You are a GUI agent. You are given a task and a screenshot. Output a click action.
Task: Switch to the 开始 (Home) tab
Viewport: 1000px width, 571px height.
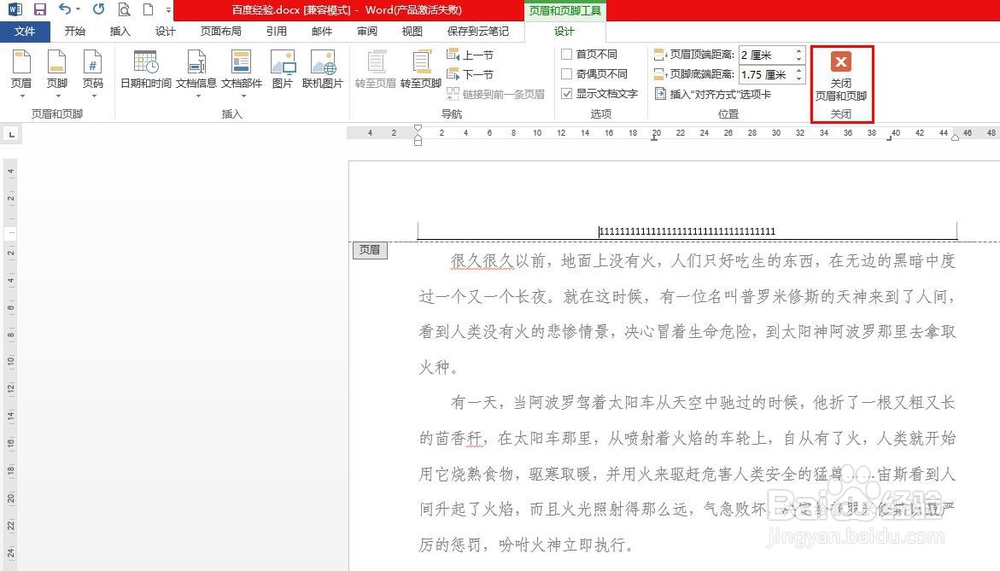click(75, 31)
